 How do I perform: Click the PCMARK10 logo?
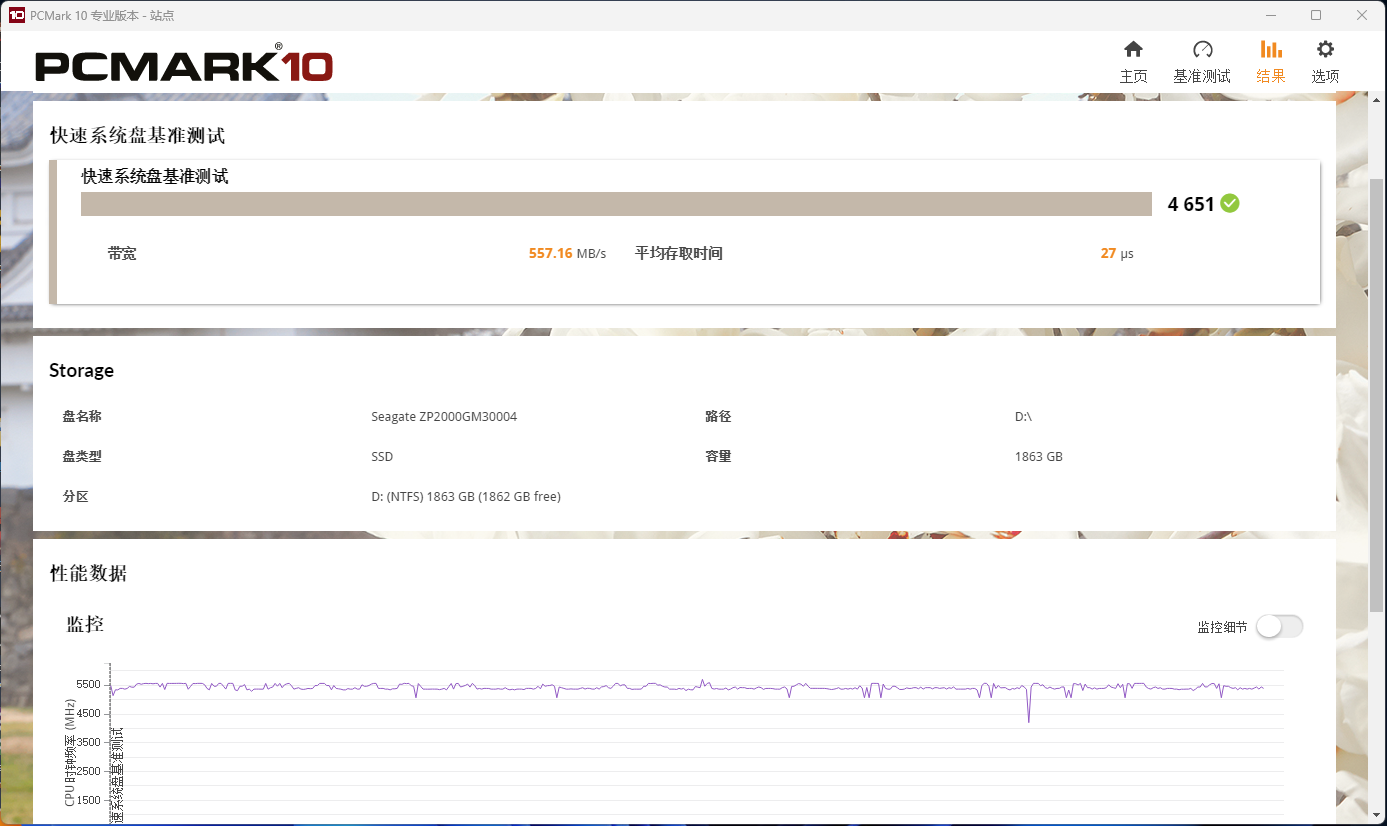point(184,66)
